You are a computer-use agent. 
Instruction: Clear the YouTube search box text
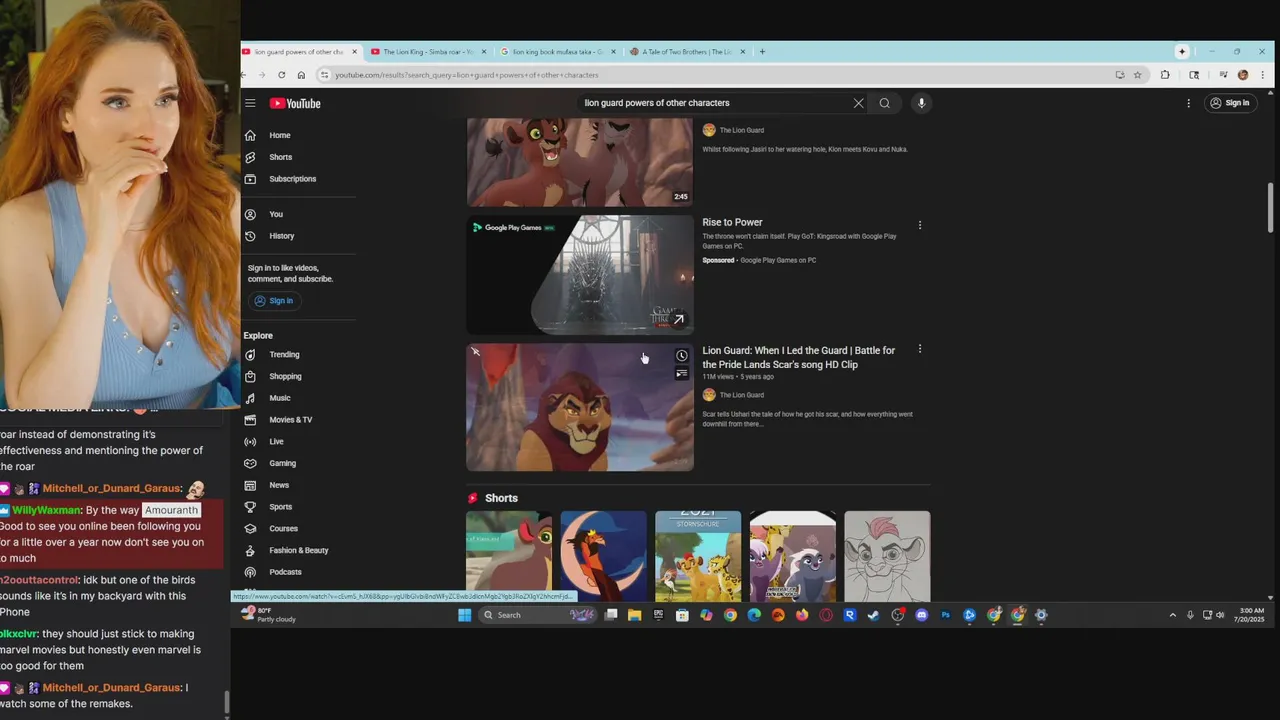(x=858, y=103)
